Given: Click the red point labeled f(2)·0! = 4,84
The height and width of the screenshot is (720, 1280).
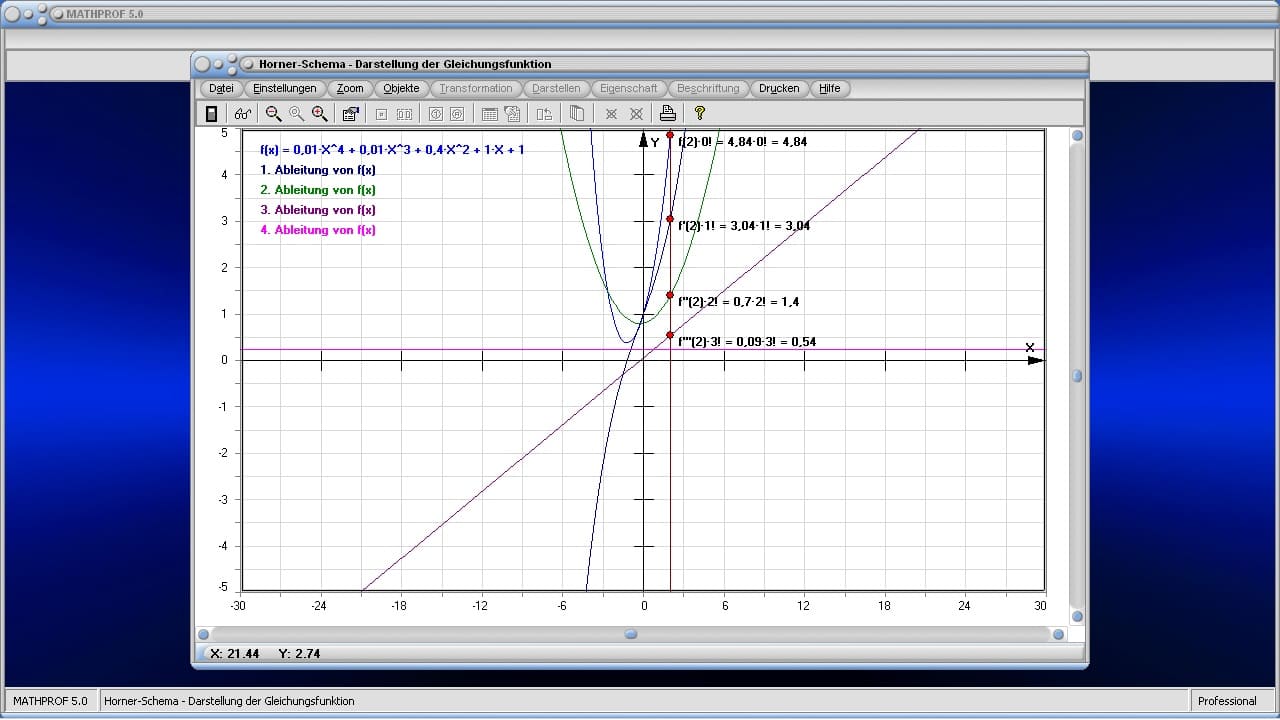Looking at the screenshot, I should (x=670, y=134).
